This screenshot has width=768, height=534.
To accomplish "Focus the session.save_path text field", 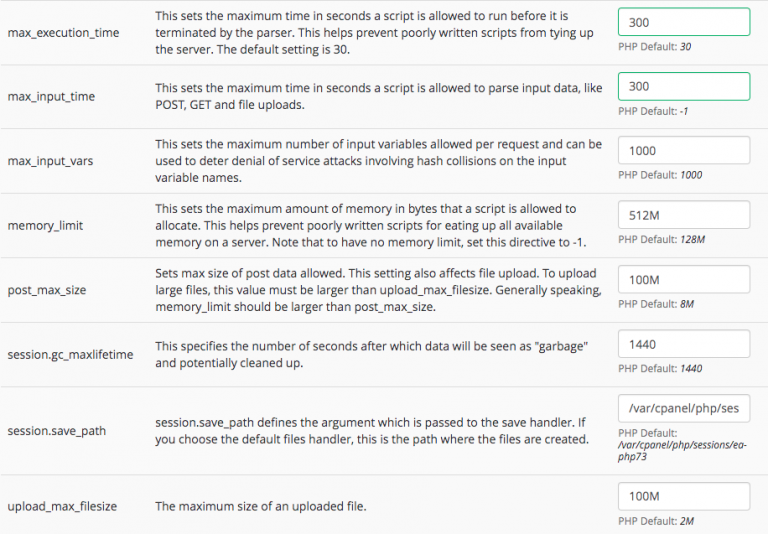I will click(684, 408).
